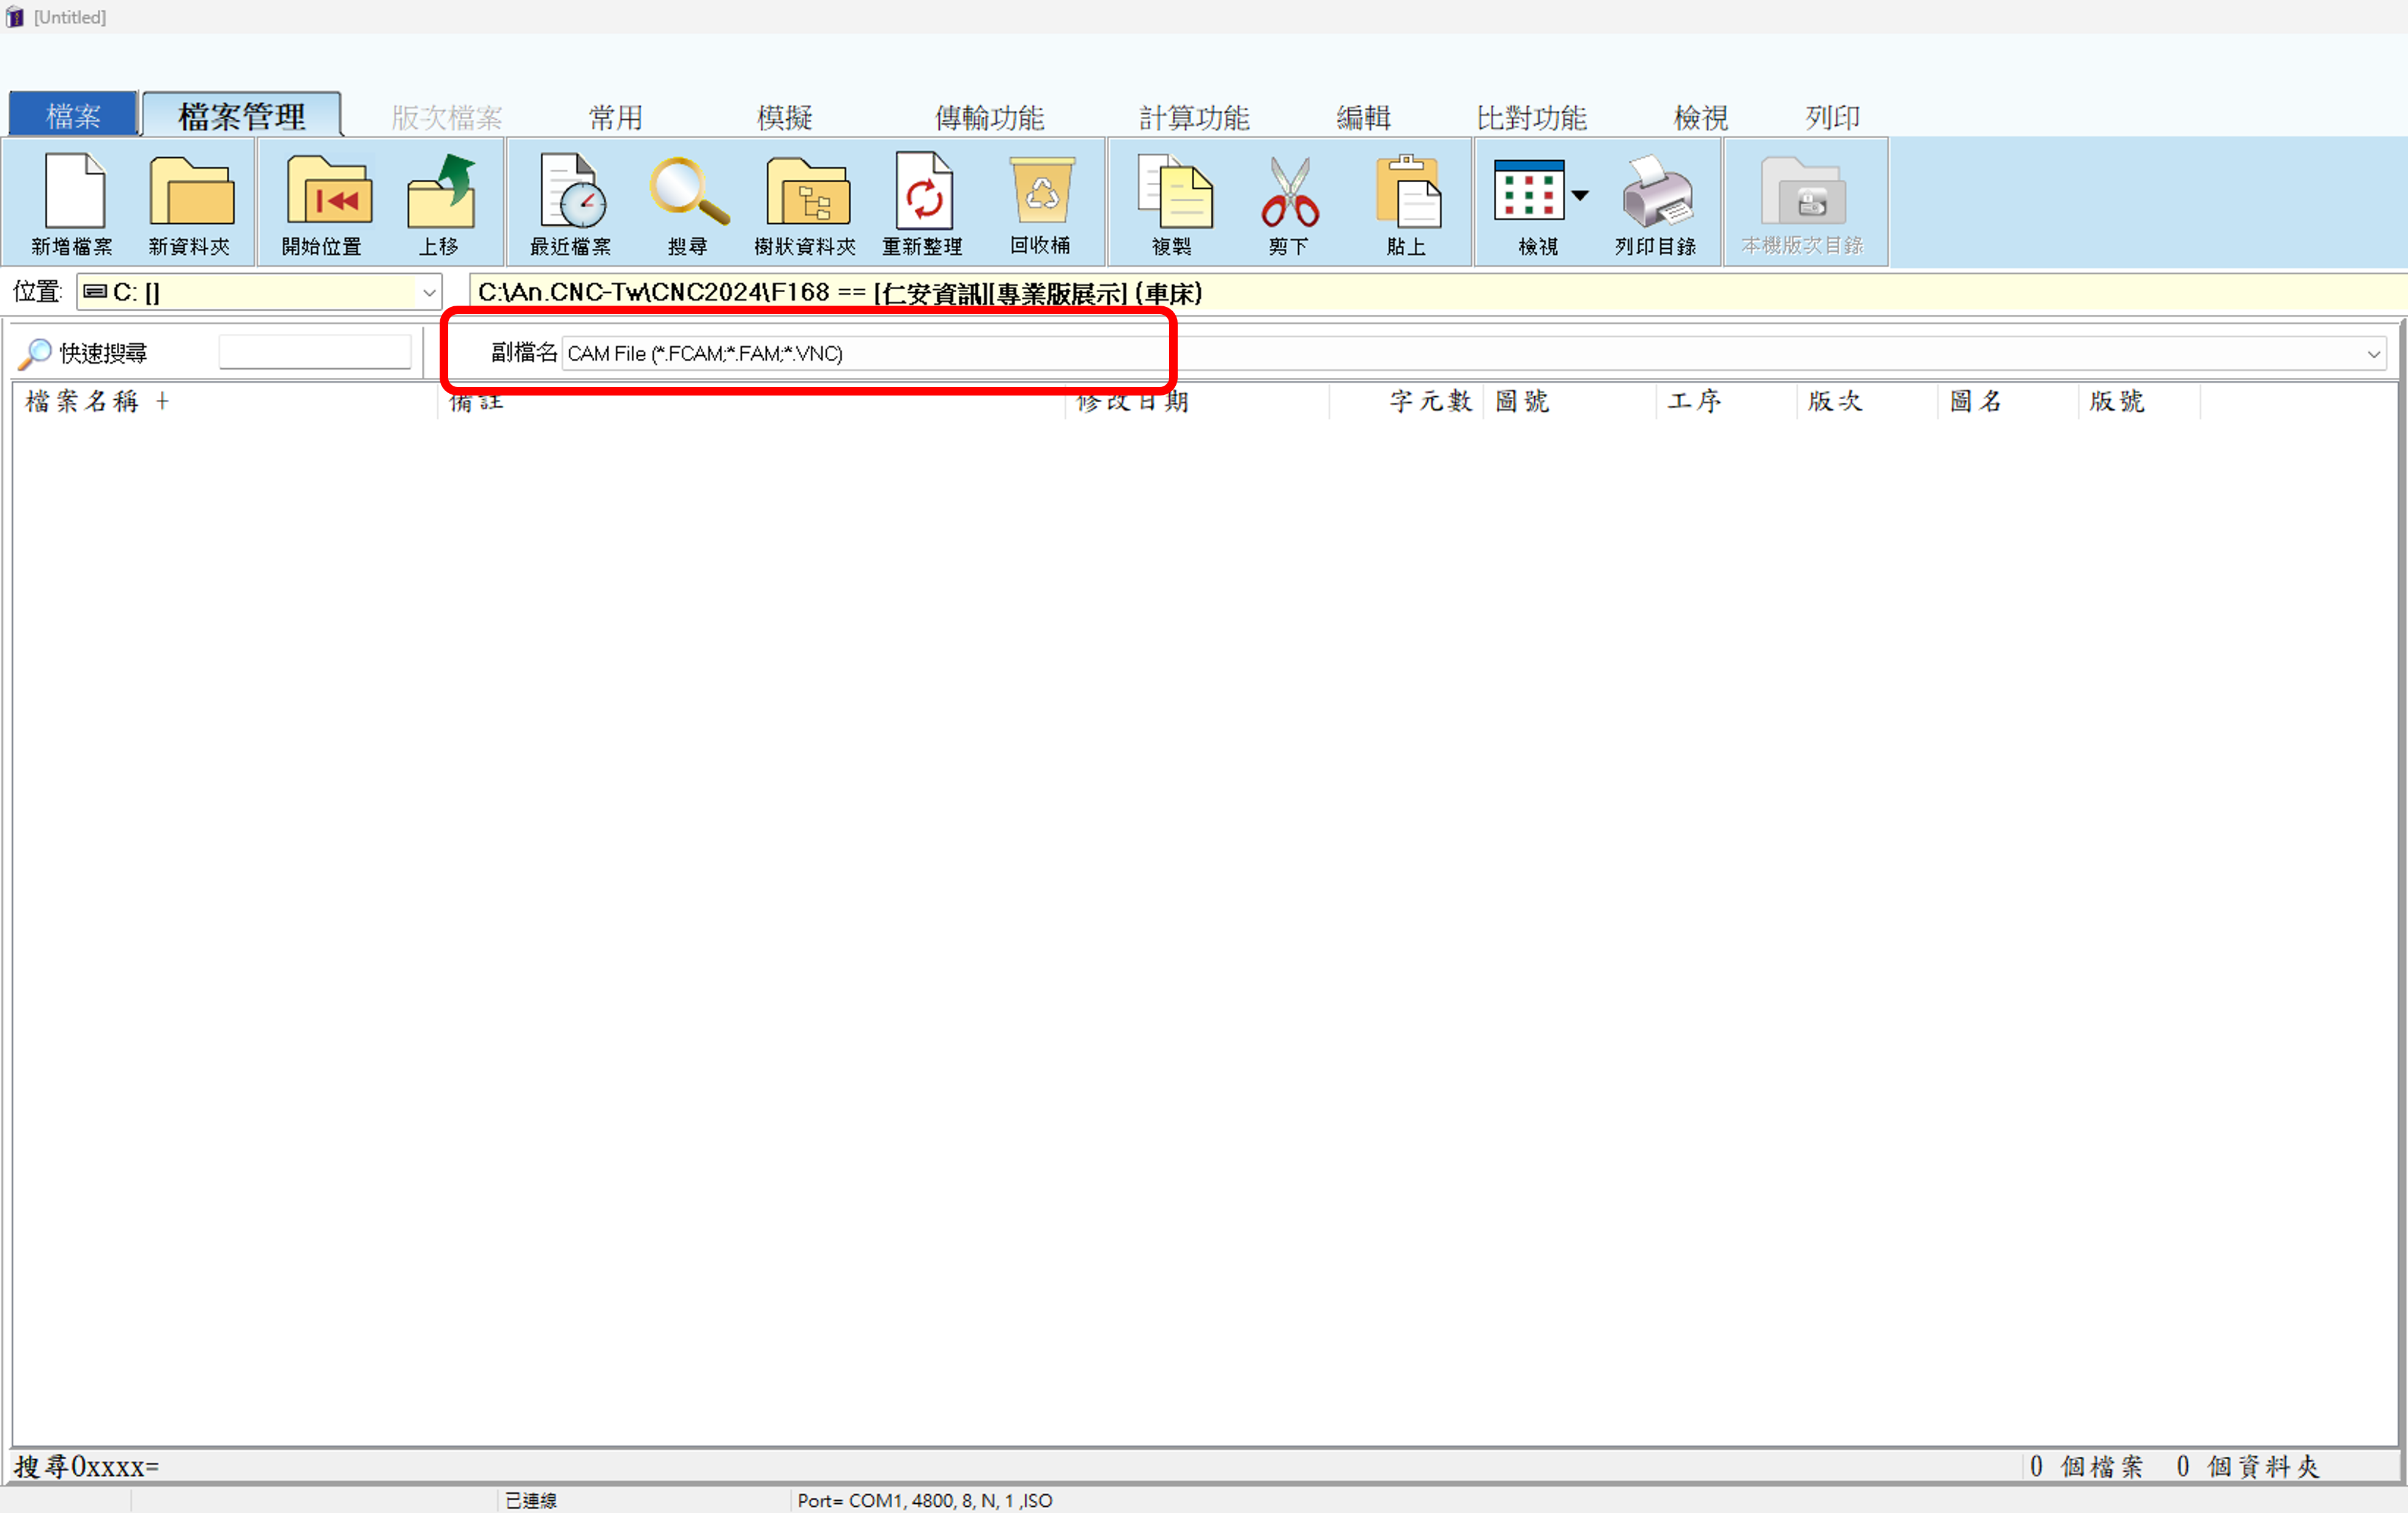Image resolution: width=2408 pixels, height=1513 pixels.
Task: Expand the 副檔名 file extension combo box
Action: click(2373, 354)
